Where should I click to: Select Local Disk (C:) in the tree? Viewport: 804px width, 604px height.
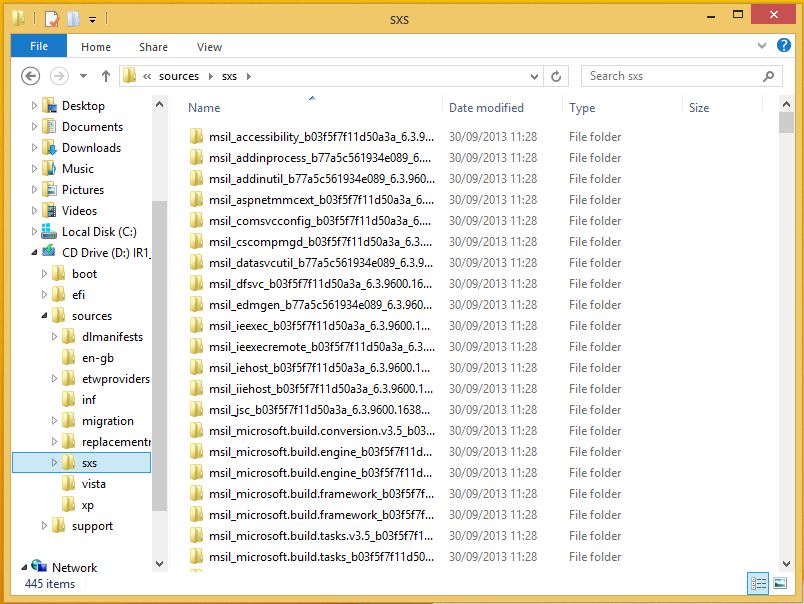[x=99, y=232]
